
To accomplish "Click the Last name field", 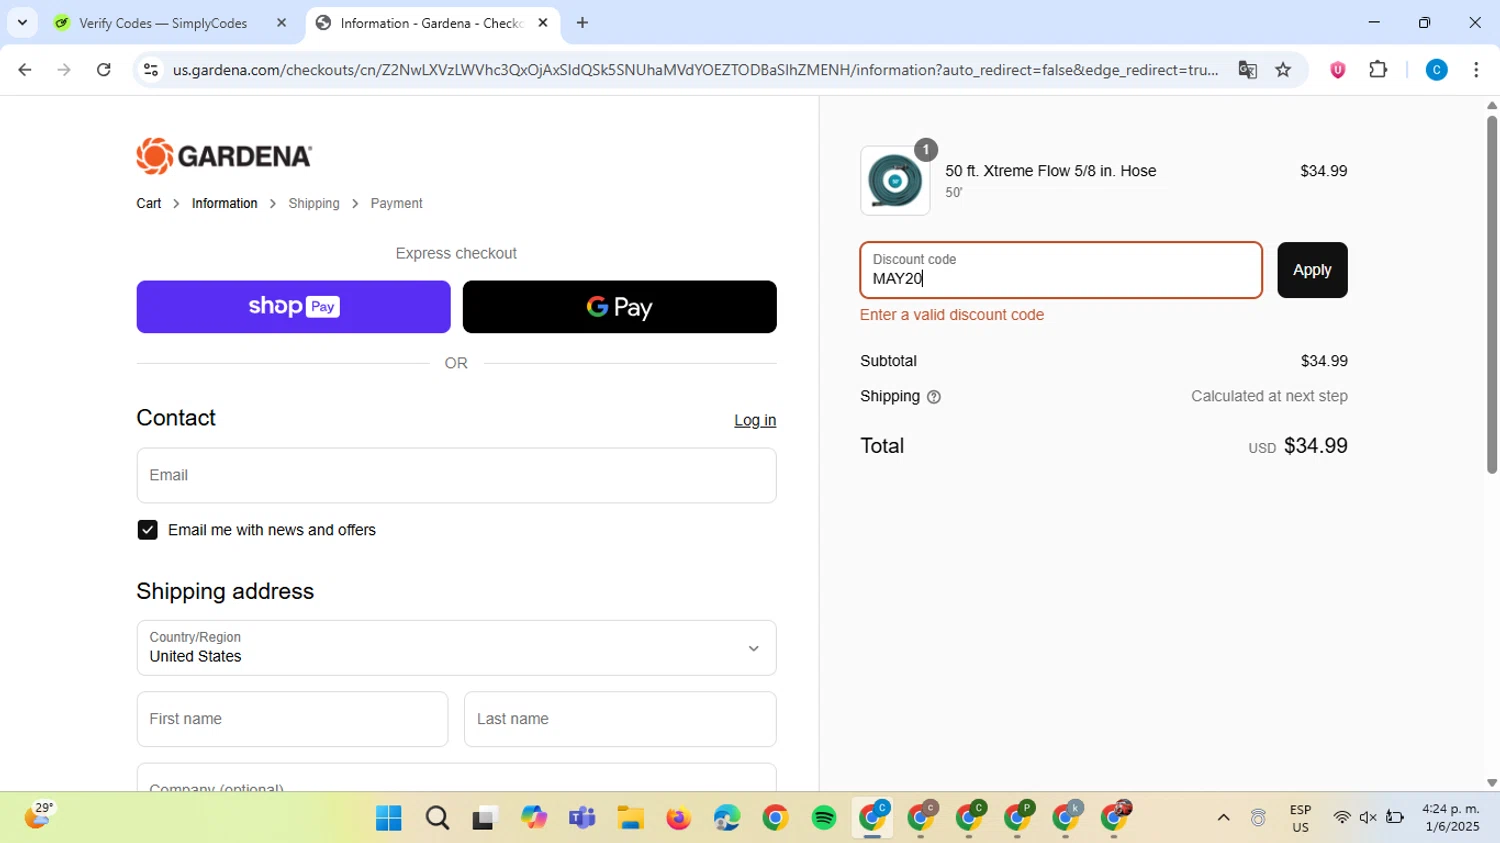I will pyautogui.click(x=620, y=719).
